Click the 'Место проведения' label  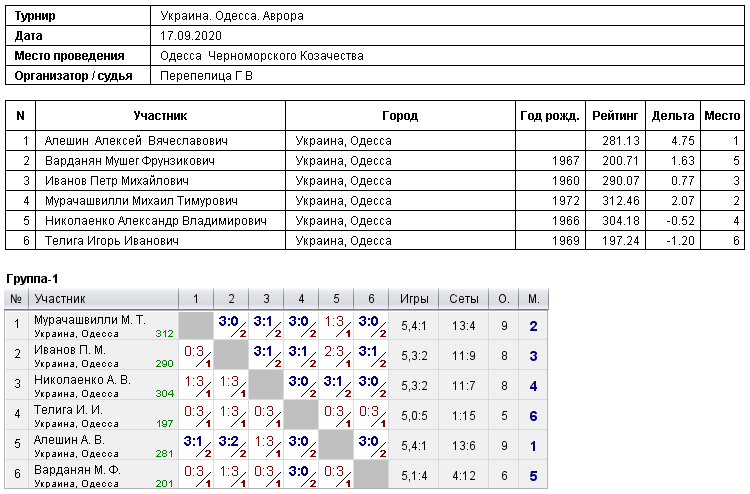pos(69,56)
